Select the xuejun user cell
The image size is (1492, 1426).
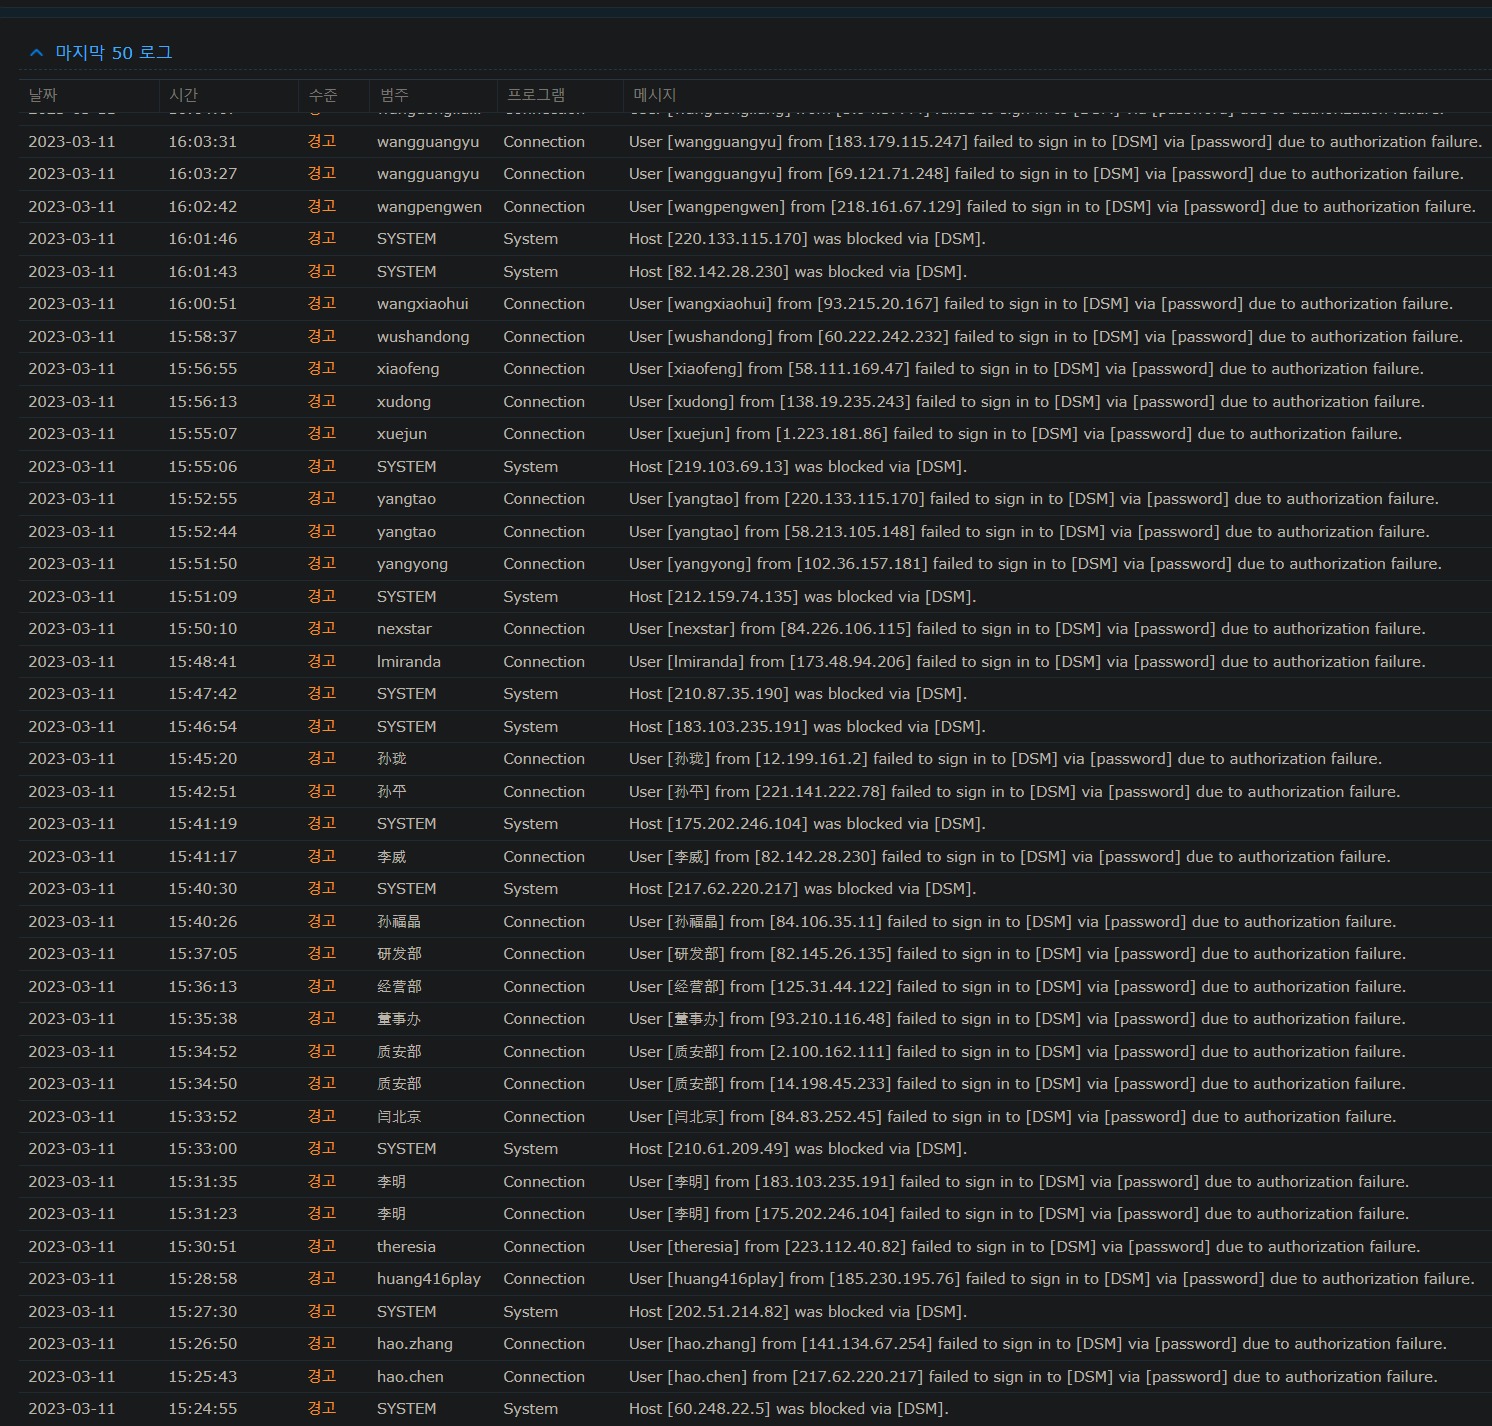[x=402, y=434]
